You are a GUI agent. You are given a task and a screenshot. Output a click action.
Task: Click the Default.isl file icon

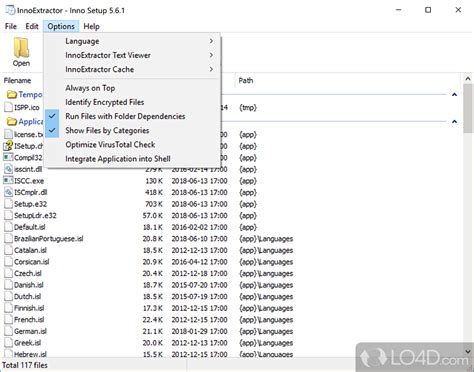8,227
